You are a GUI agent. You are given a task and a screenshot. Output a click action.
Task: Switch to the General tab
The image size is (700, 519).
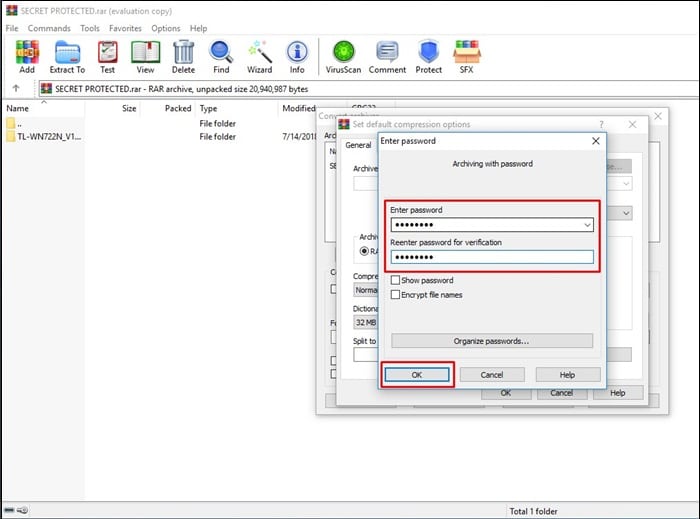[358, 145]
